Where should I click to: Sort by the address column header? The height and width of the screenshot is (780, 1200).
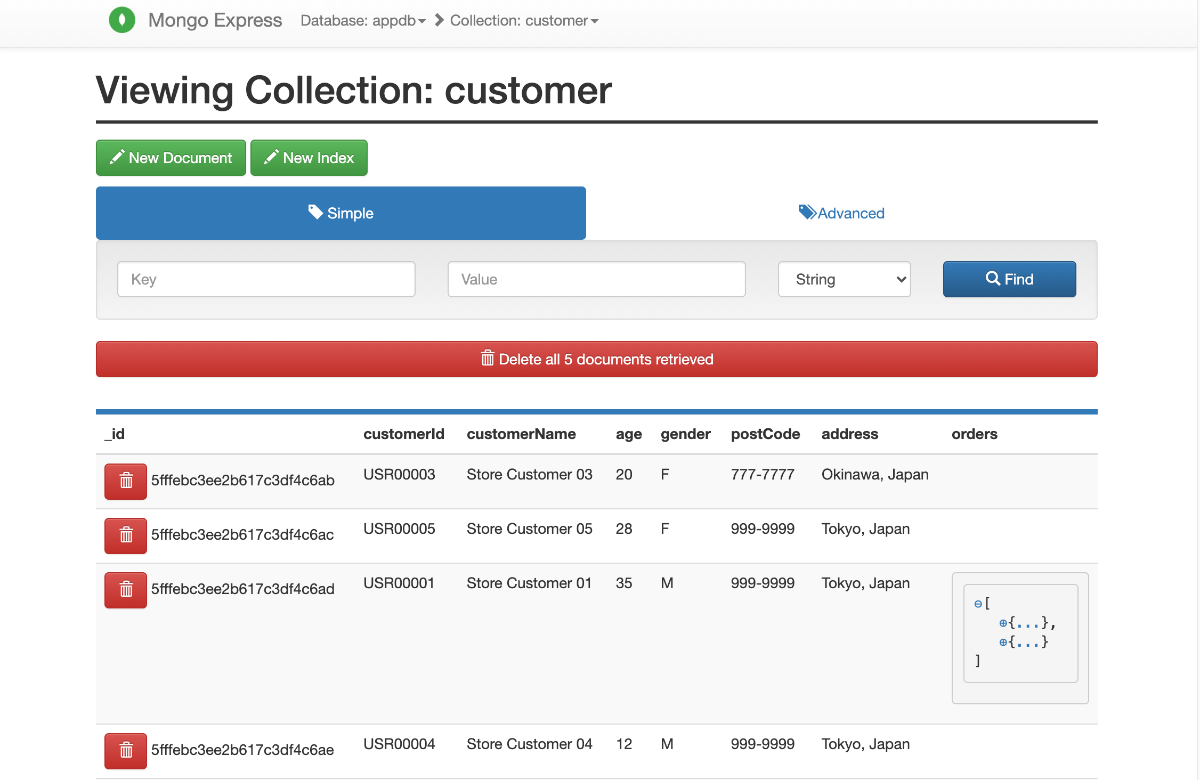pos(850,434)
